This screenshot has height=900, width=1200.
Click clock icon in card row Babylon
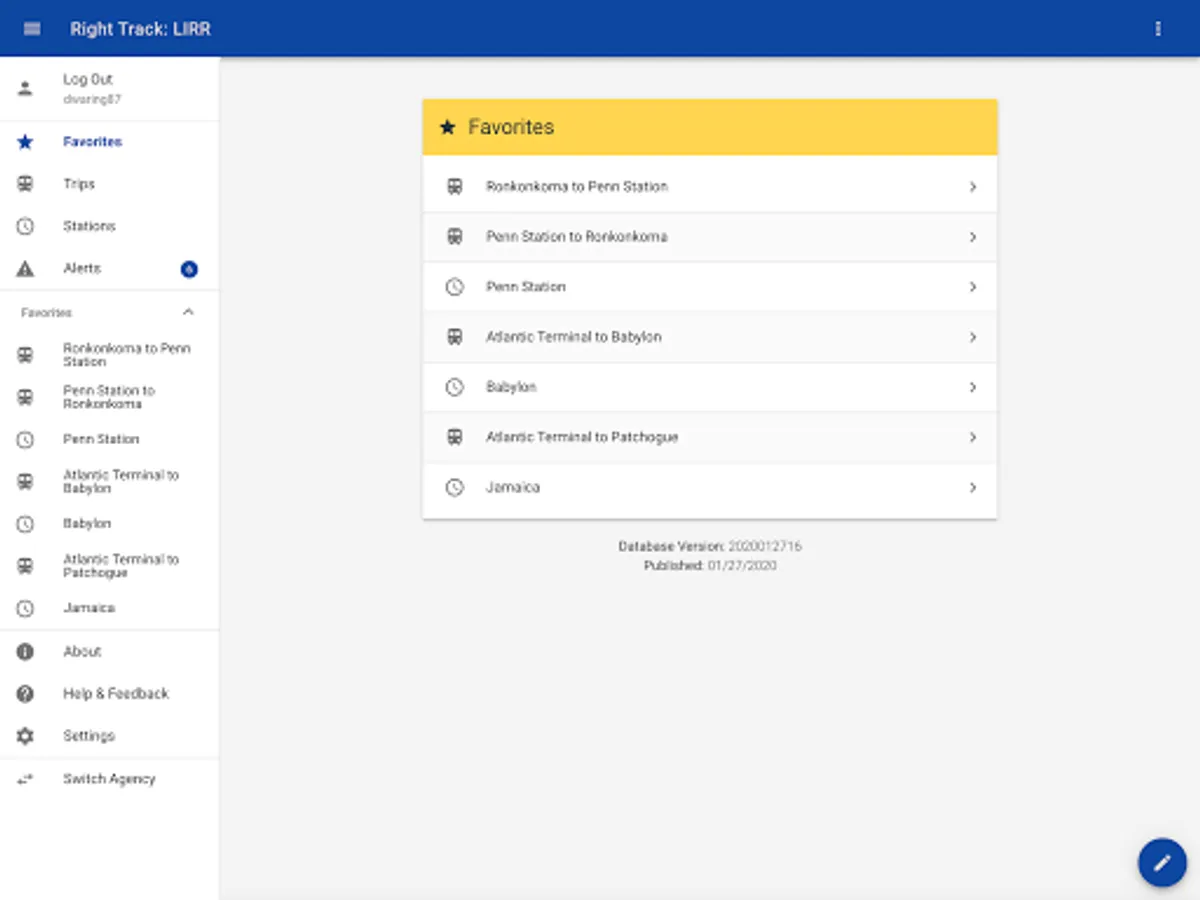(454, 387)
